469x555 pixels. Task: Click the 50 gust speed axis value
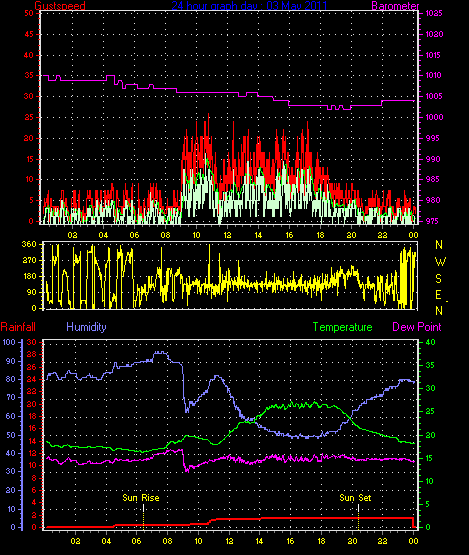pyautogui.click(x=29, y=13)
